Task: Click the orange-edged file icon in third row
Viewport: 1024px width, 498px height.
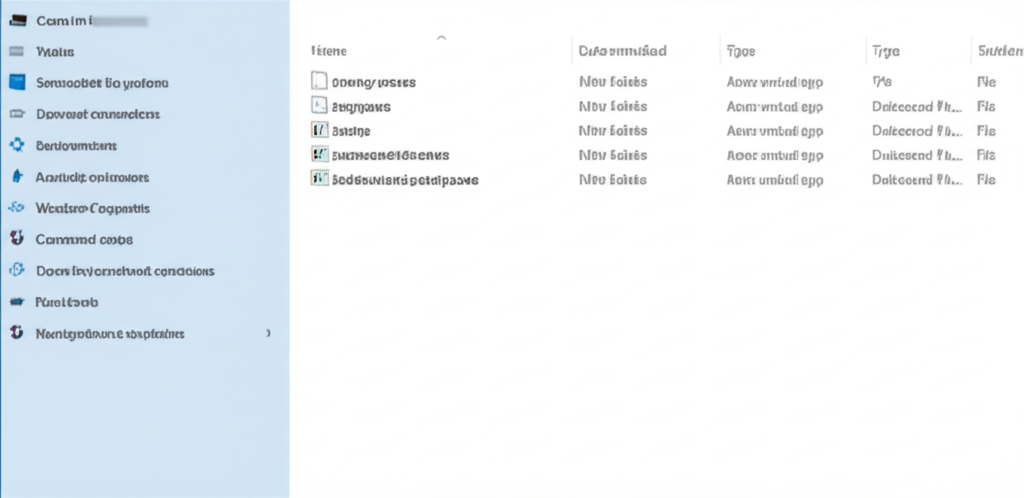Action: [x=319, y=130]
